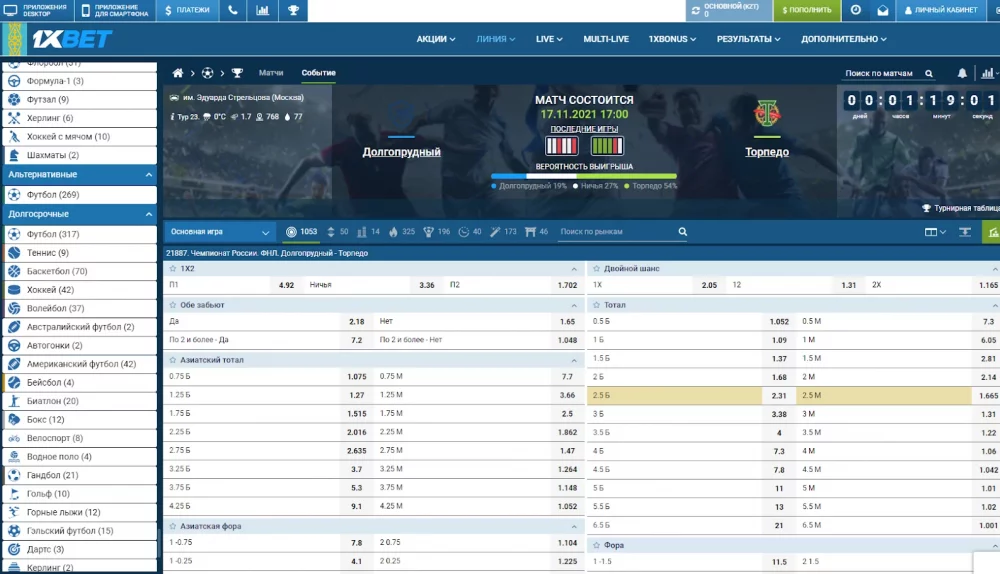Collapse the Долгосрочные sidebar section

(149, 214)
